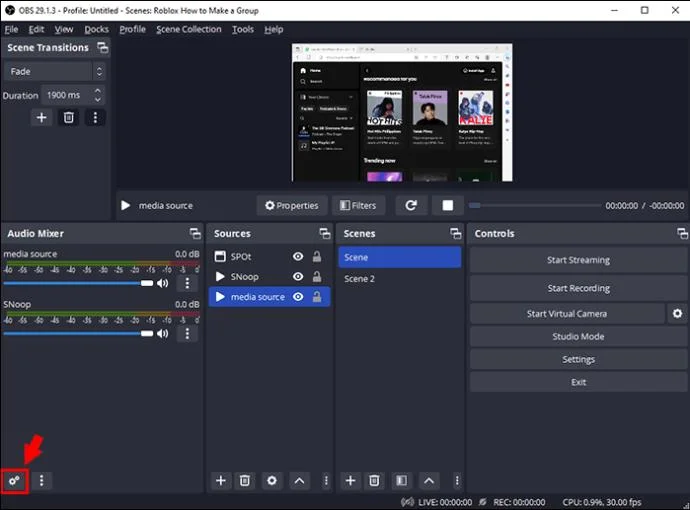Open scene filters icon in Scenes toolbar
The image size is (690, 510).
pyautogui.click(x=401, y=481)
